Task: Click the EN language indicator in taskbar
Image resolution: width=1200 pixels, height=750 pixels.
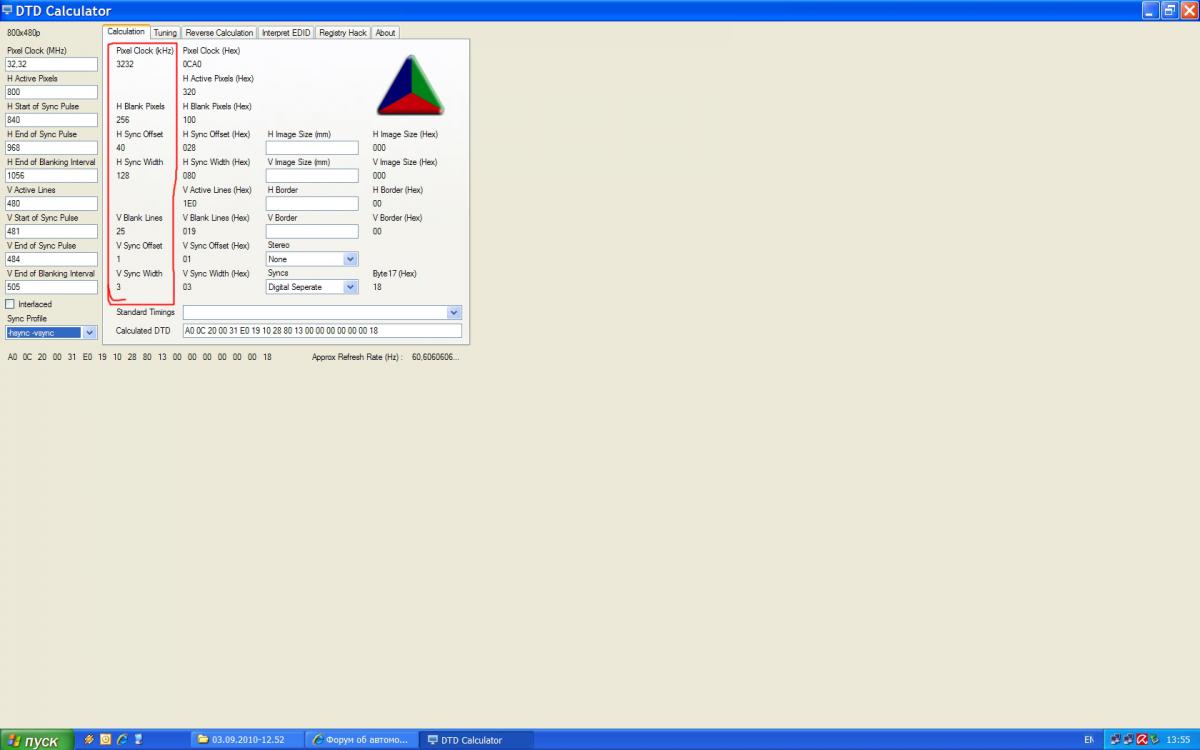Action: tap(1088, 739)
